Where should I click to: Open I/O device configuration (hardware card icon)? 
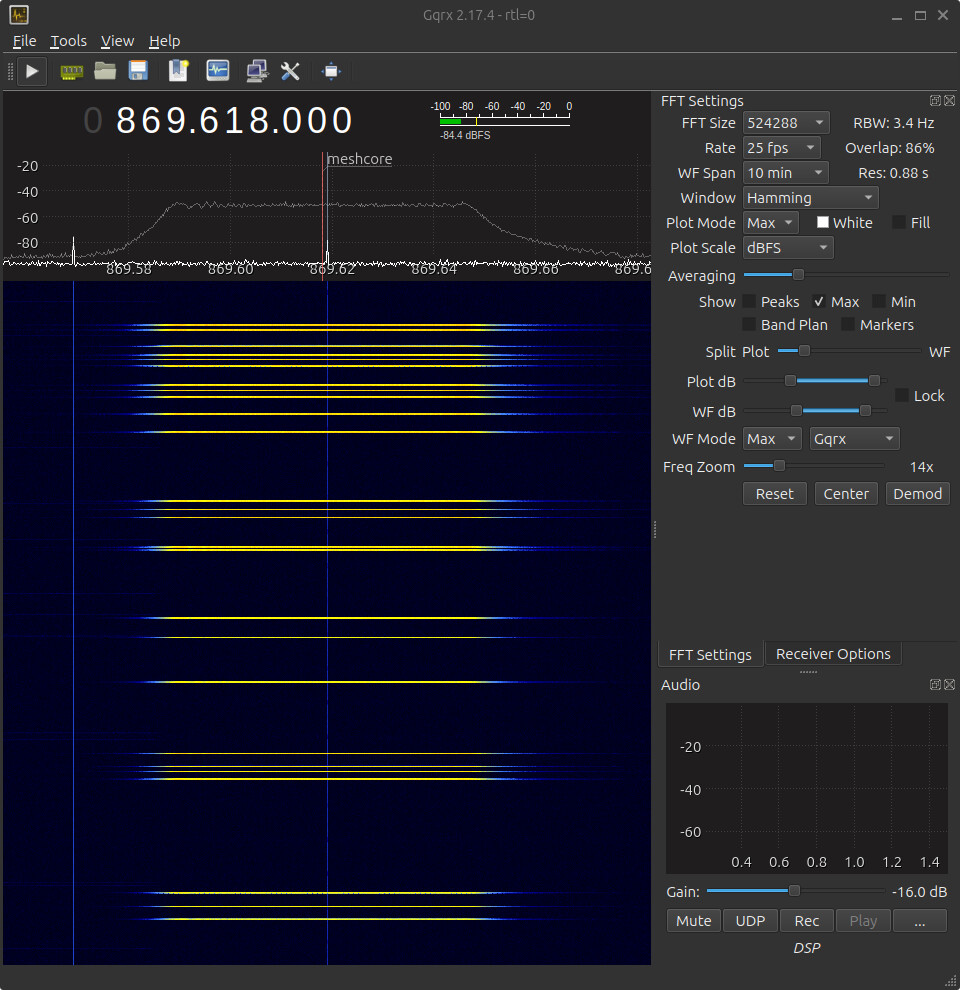[x=72, y=71]
